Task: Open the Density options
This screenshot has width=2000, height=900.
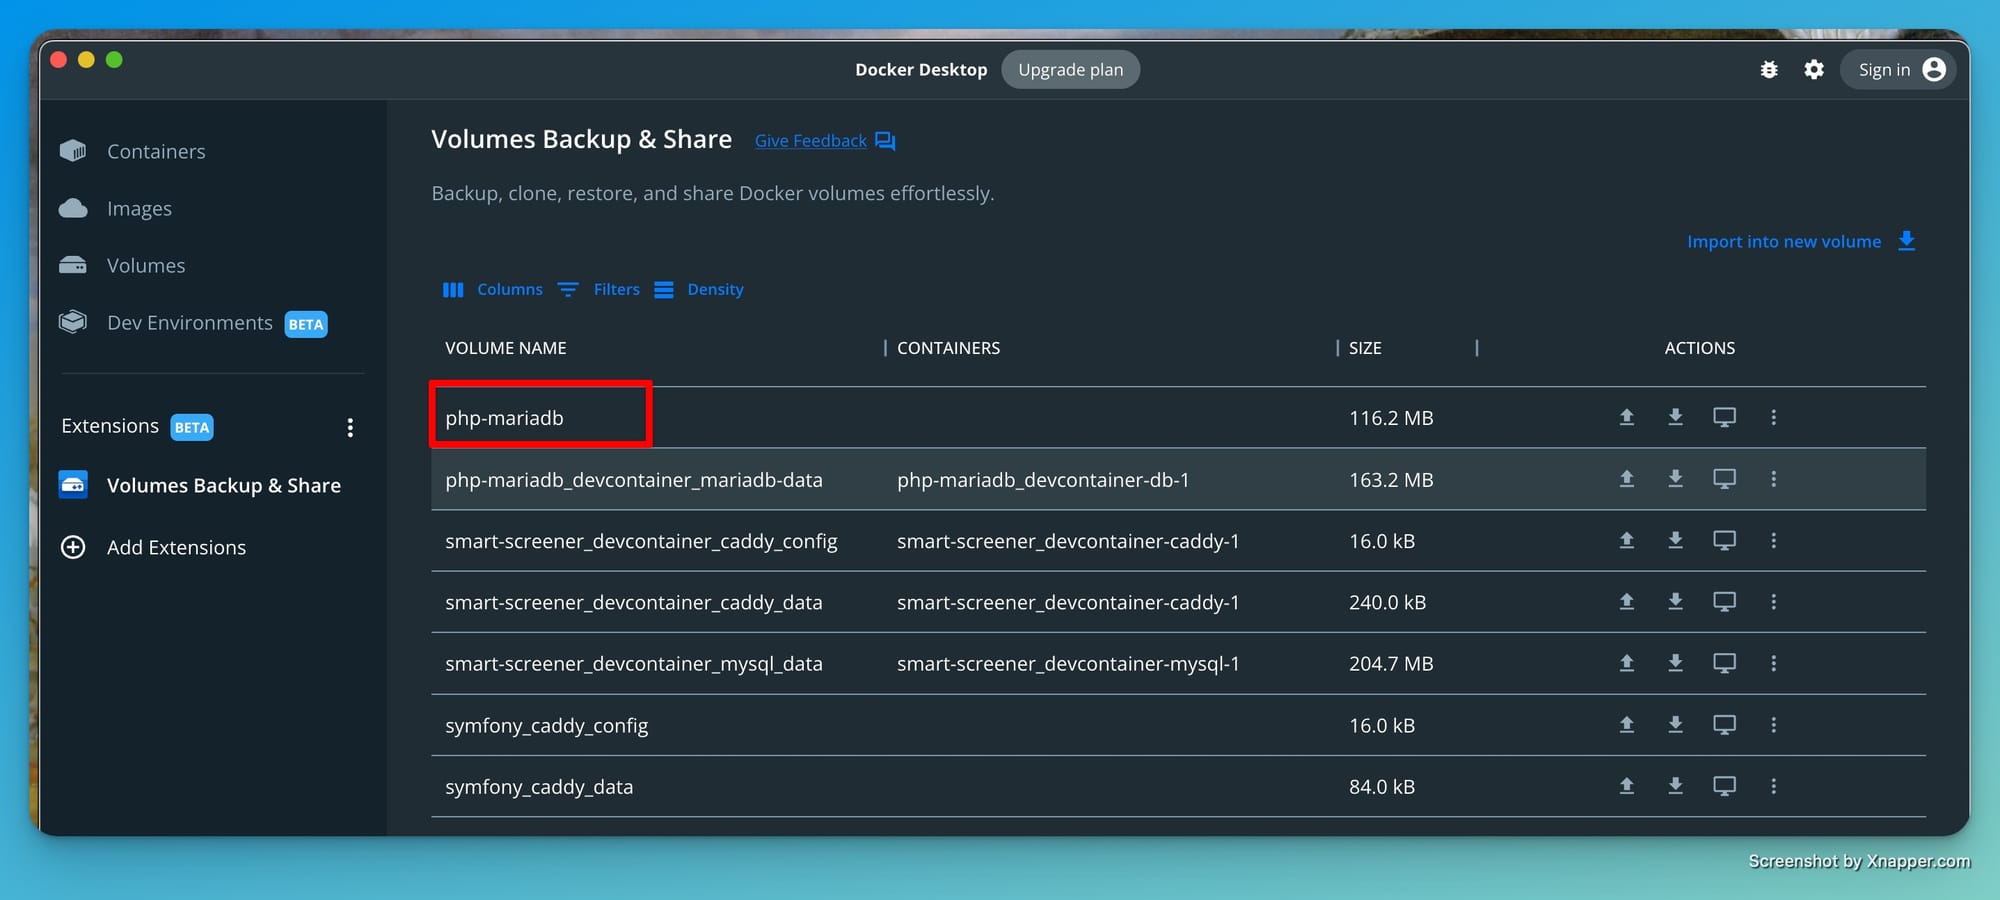Action: coord(699,289)
